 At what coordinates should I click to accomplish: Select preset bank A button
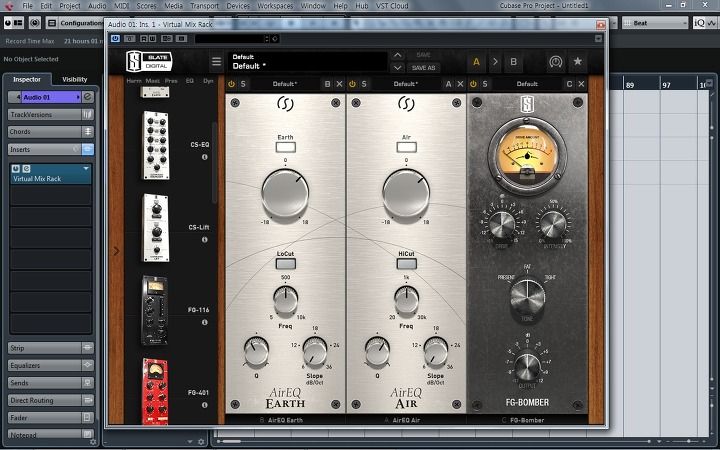[x=476, y=62]
